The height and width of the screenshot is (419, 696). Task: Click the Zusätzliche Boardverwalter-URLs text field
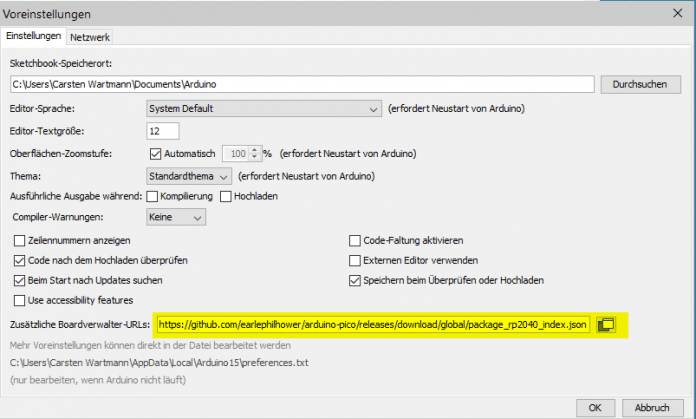pyautogui.click(x=373, y=325)
